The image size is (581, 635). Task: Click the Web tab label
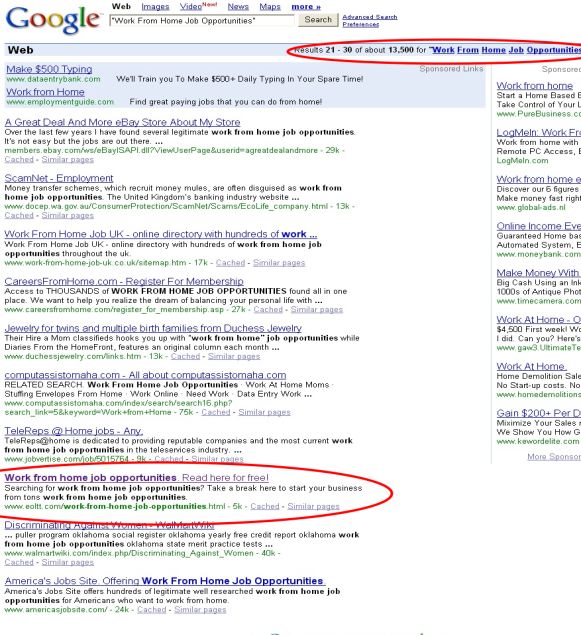click(x=121, y=6)
